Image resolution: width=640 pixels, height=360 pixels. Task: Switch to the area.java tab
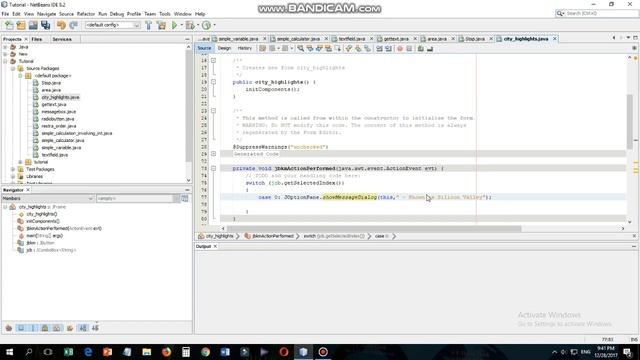coord(437,39)
